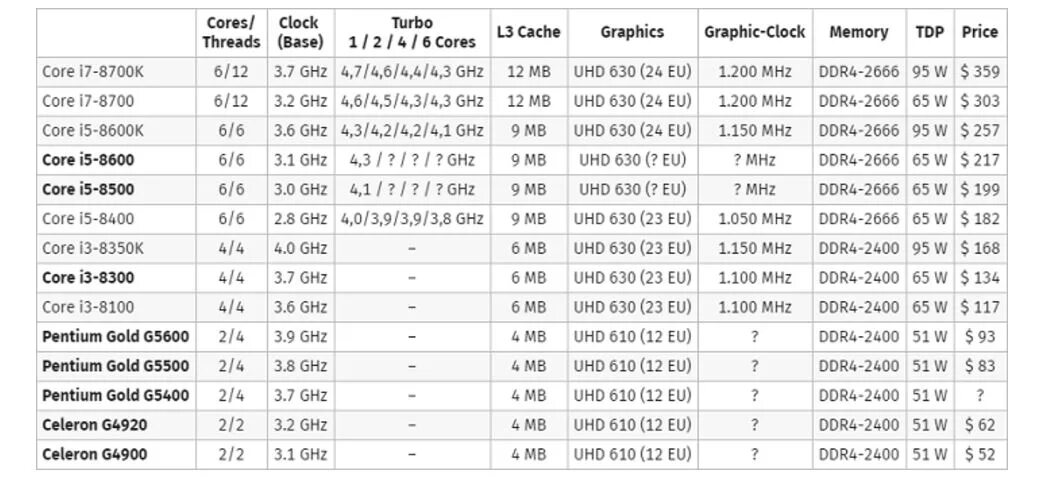Select the Core i3-8350K row name
Screen dimensions: 1045x479
coord(93,248)
